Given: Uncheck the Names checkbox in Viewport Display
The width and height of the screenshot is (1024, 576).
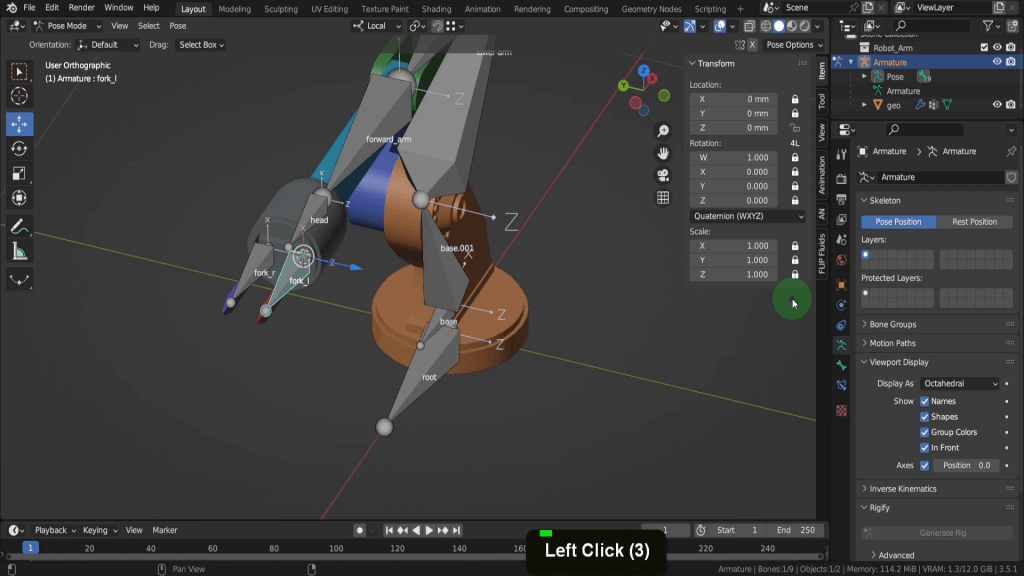Looking at the screenshot, I should 924,401.
